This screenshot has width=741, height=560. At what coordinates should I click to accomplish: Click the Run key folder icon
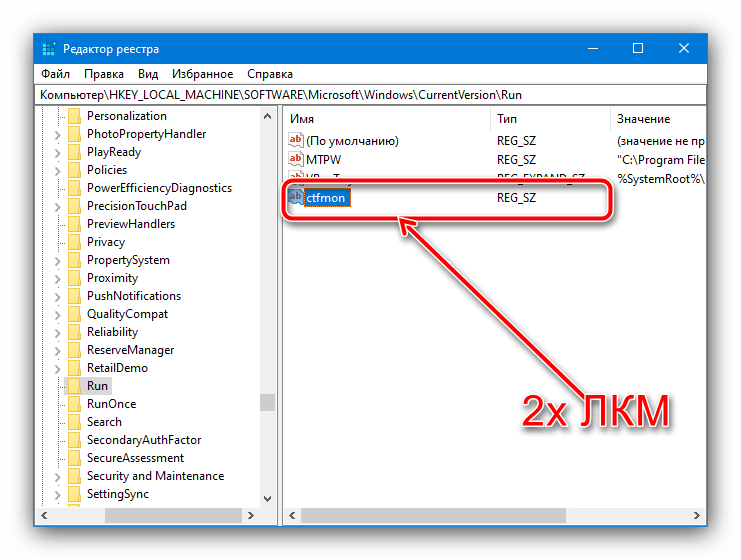click(x=74, y=386)
